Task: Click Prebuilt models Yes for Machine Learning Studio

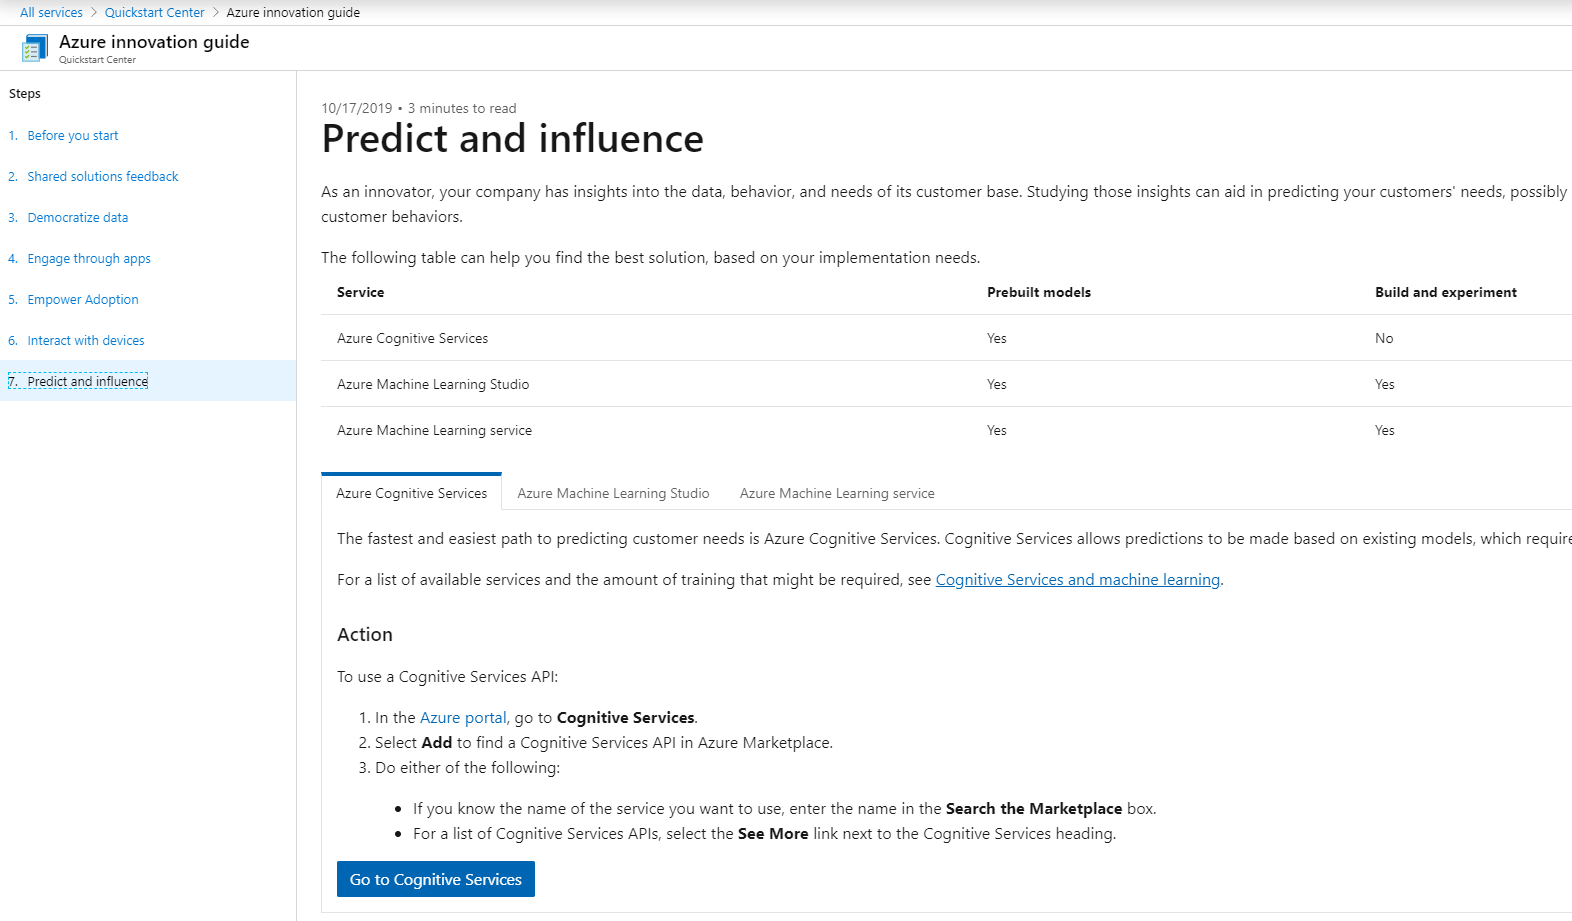Action: (997, 385)
